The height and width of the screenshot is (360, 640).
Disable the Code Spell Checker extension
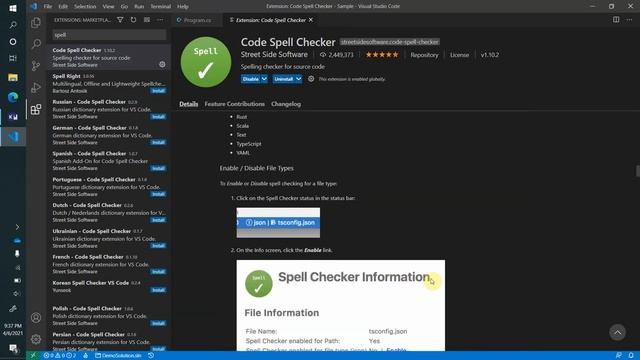pyautogui.click(x=250, y=79)
